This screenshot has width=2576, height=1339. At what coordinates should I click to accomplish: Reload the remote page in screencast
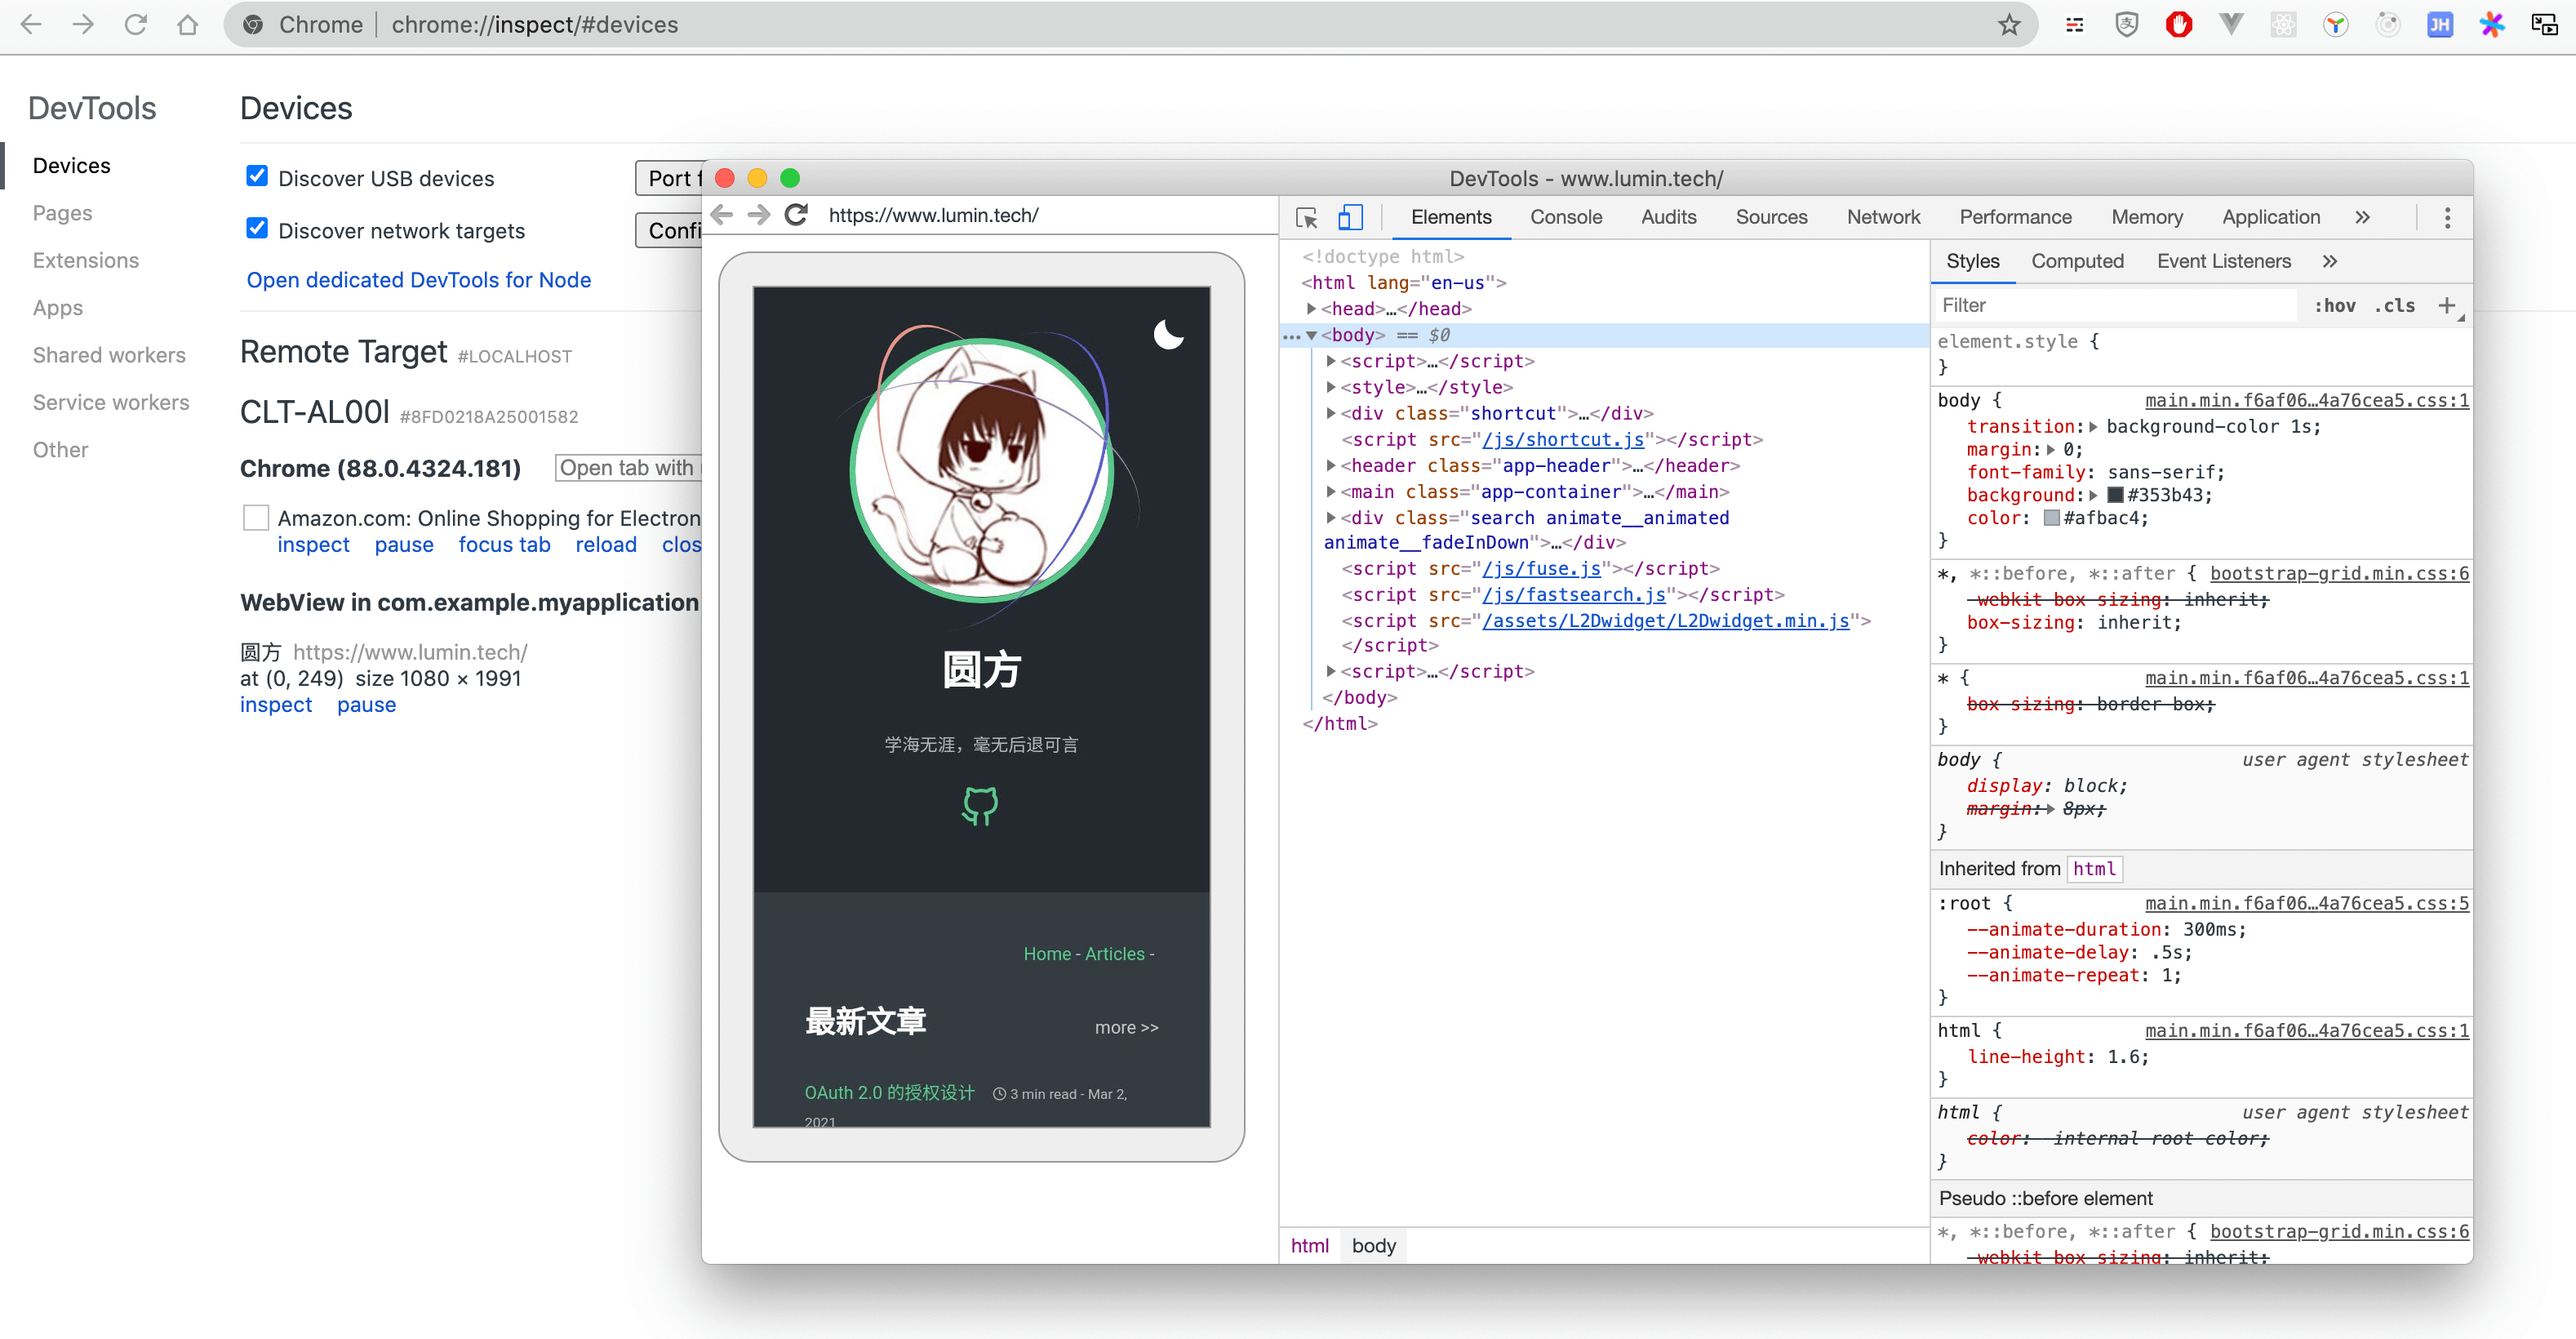[x=796, y=215]
